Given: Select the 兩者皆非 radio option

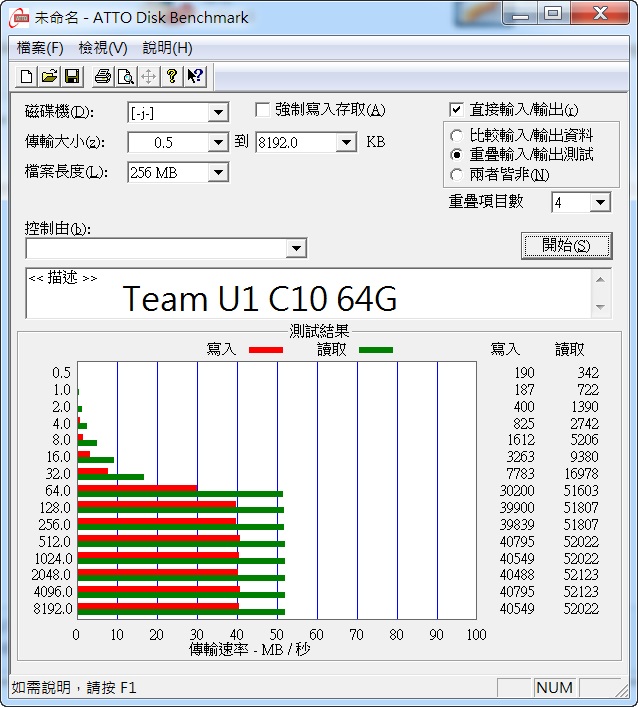Looking at the screenshot, I should [456, 174].
